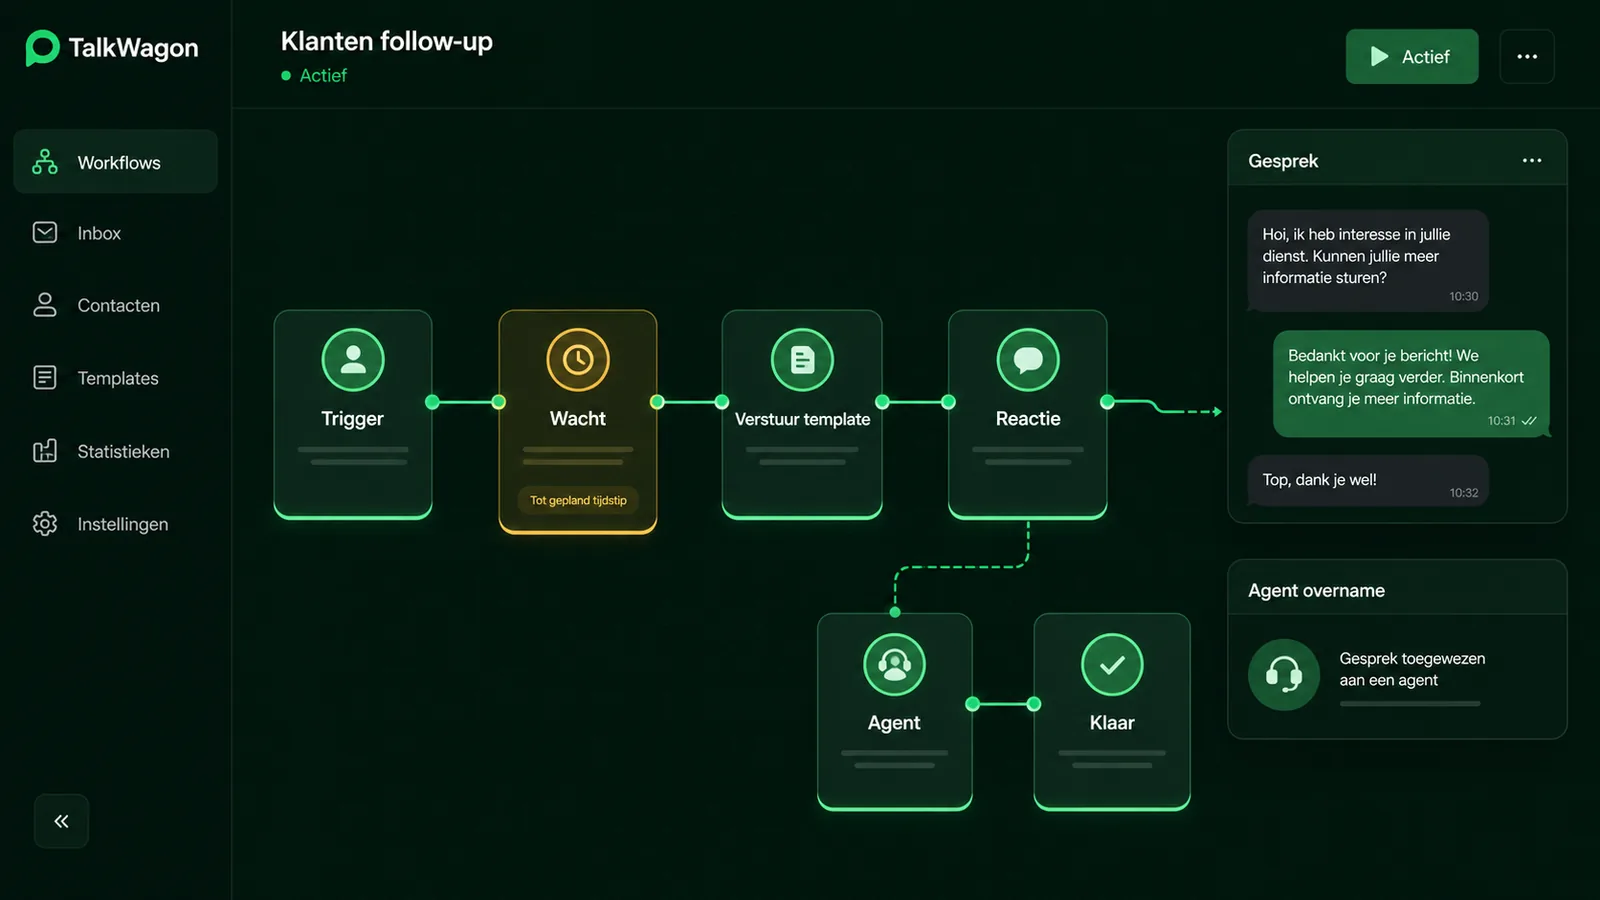The image size is (1600, 900).
Task: Click Reactie node input connector dot
Action: click(x=948, y=402)
